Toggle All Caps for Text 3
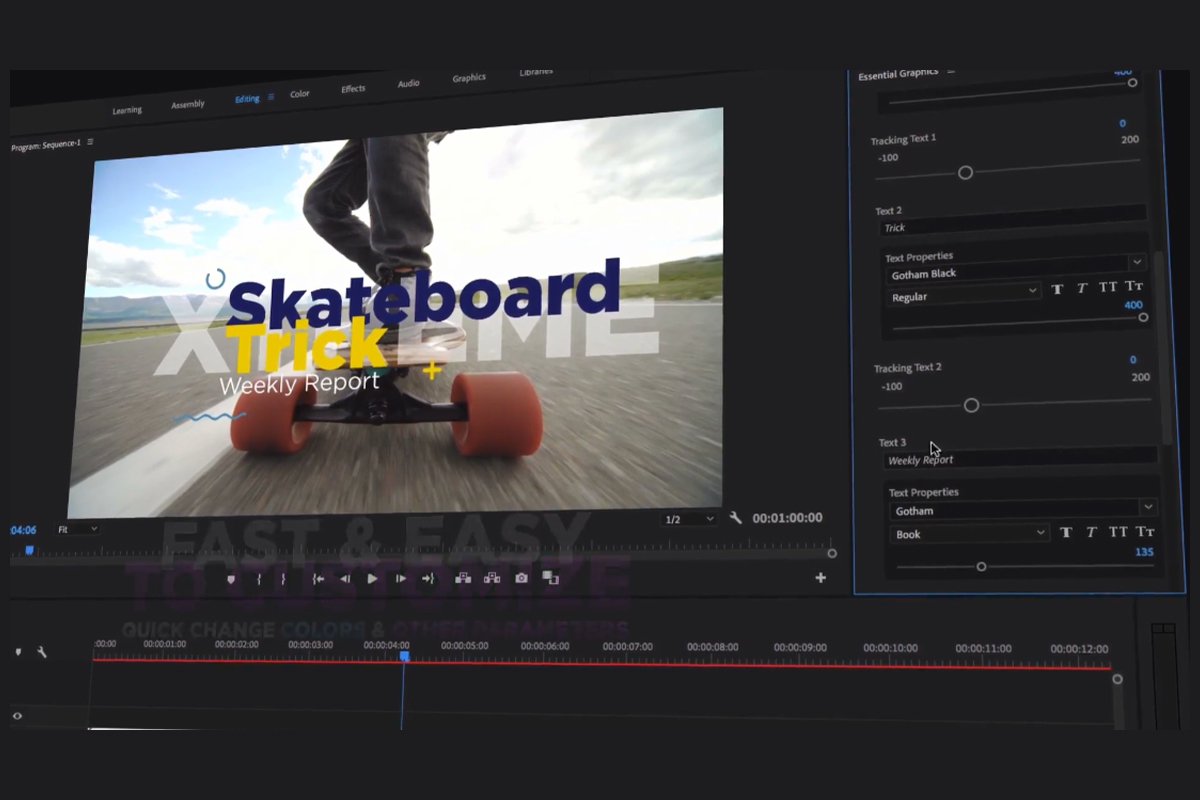 coord(1118,532)
